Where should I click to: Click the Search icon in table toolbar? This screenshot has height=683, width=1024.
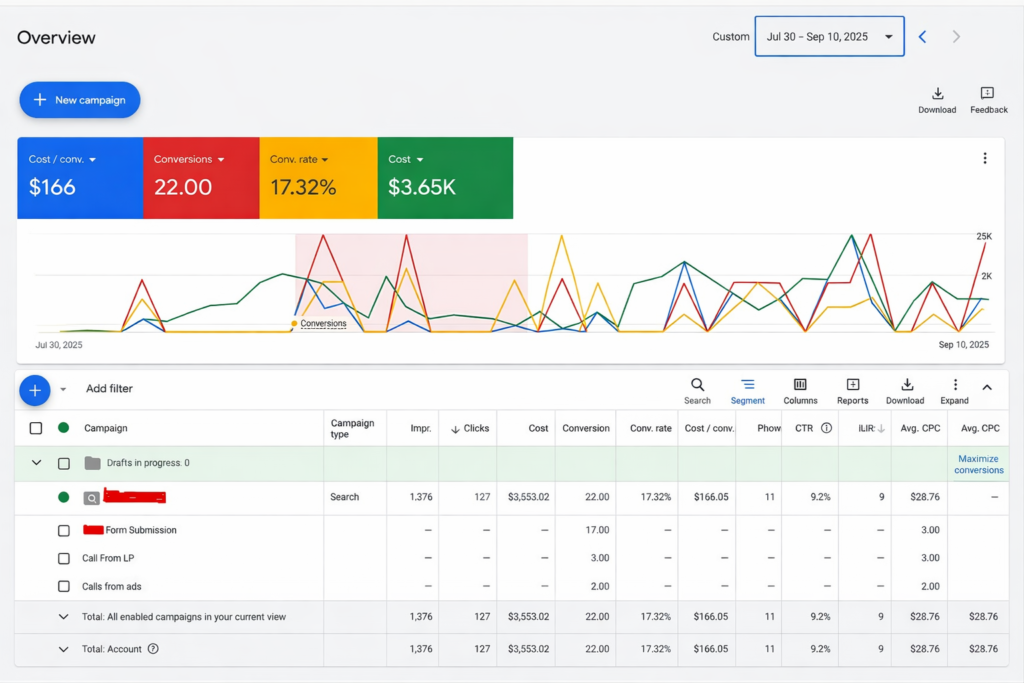coord(697,385)
